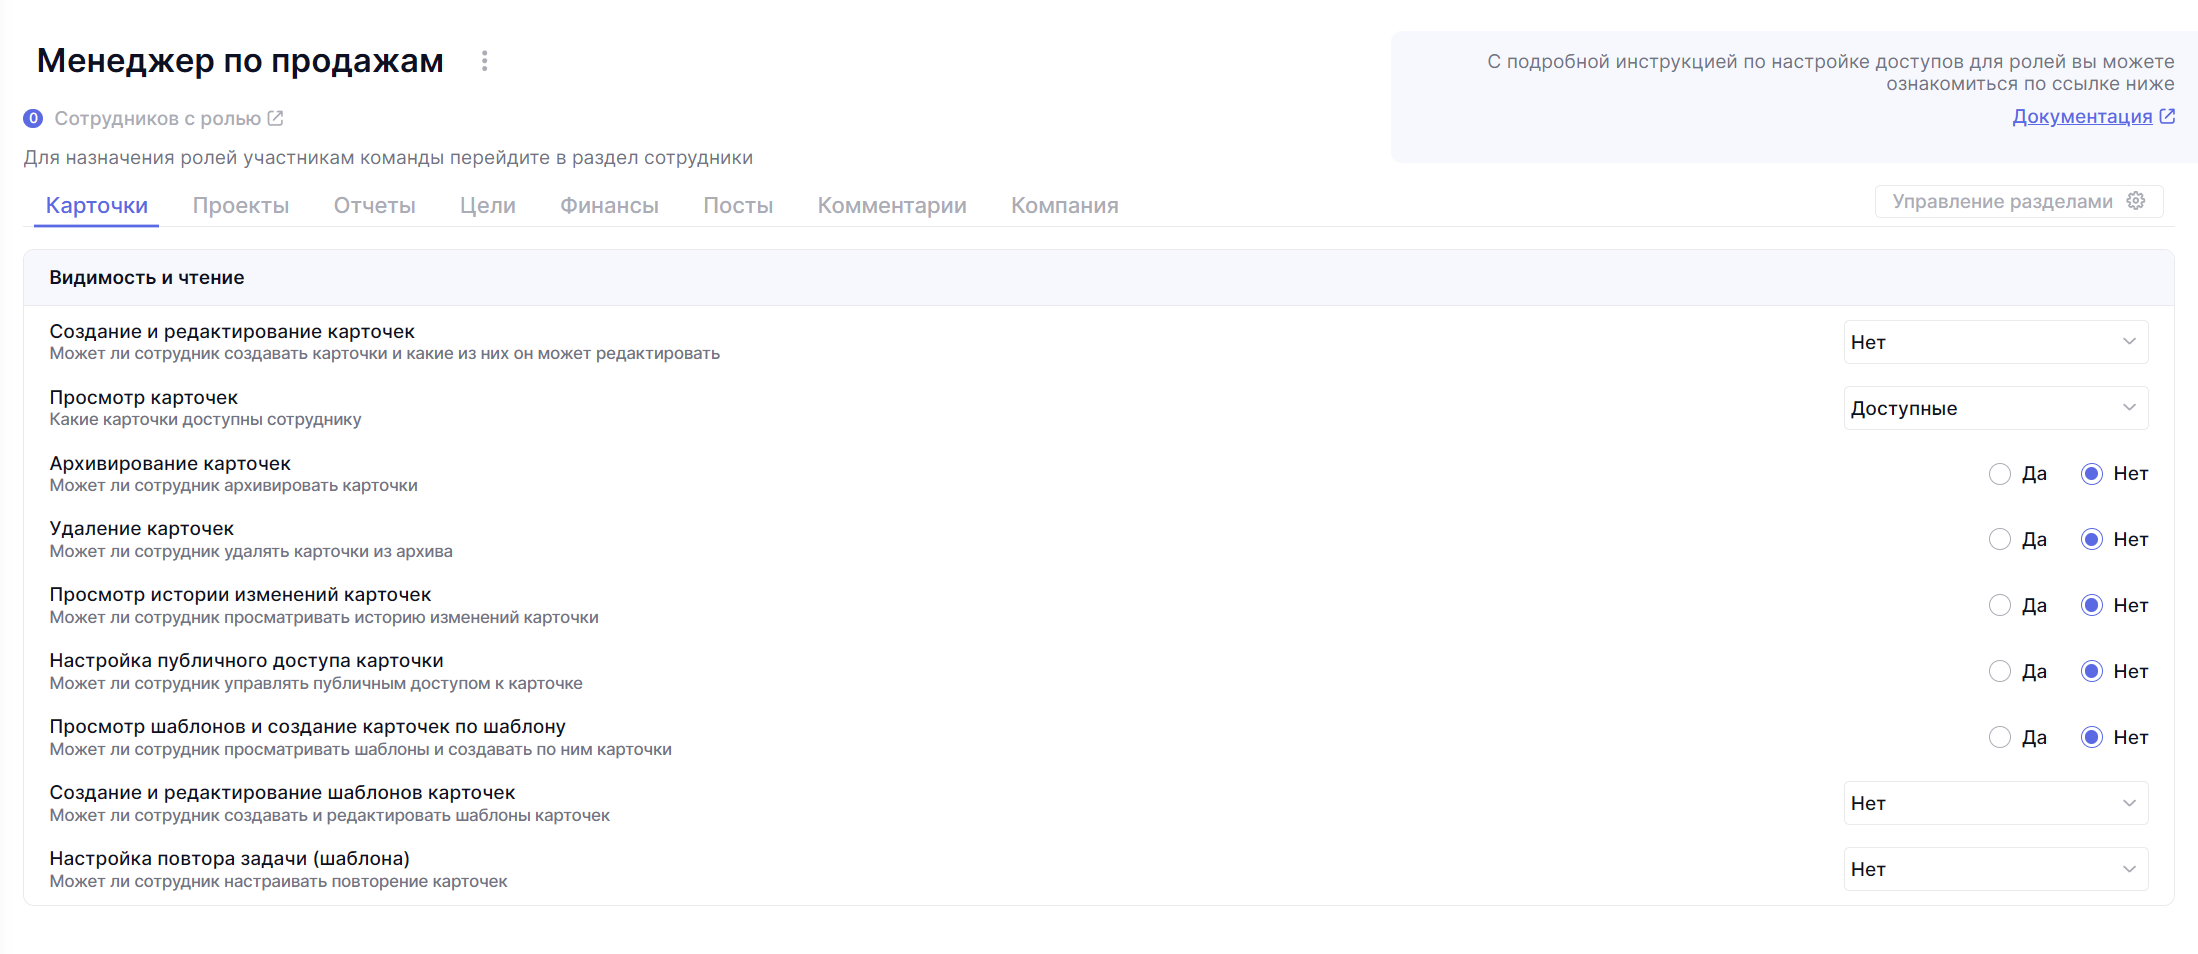Viewport: 2198px width, 954px height.
Task: Open Создание и редактирование шаблонов карточек dropdown
Action: click(x=1995, y=803)
